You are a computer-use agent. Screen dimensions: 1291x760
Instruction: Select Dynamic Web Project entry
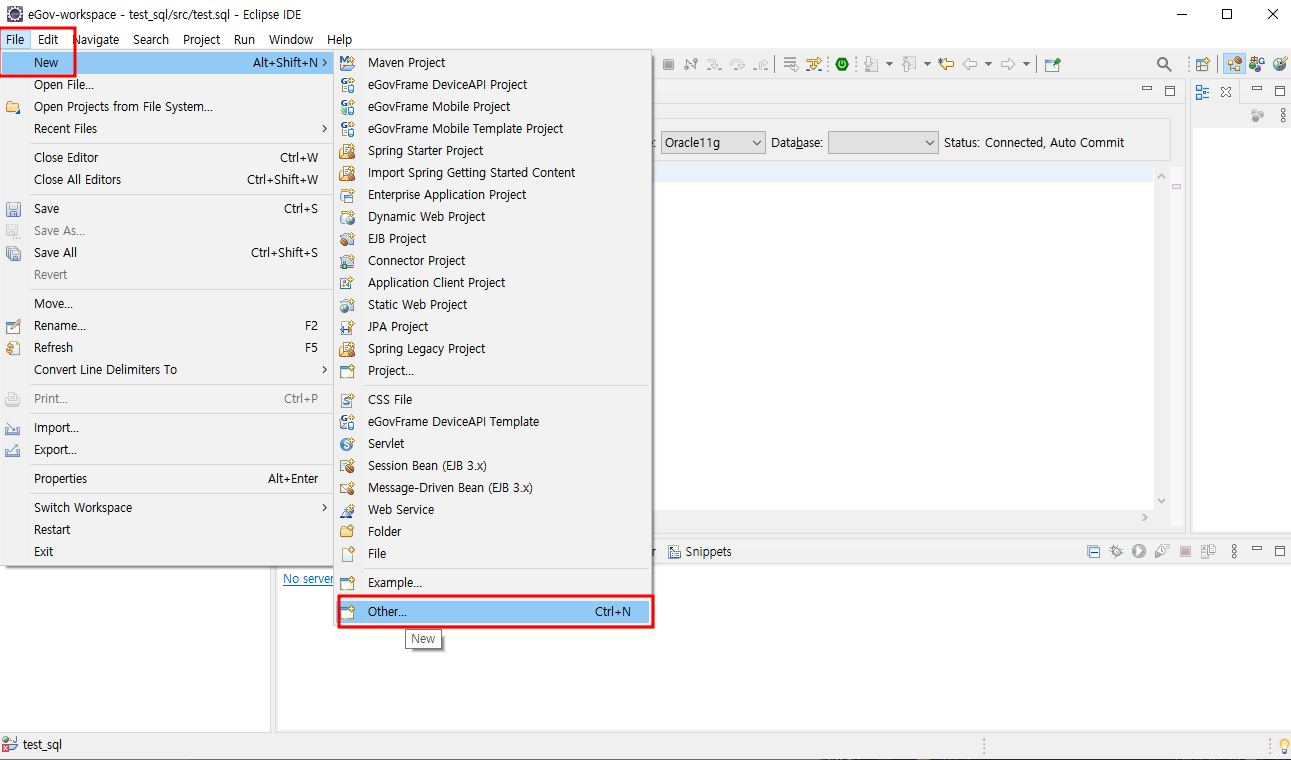point(494,216)
